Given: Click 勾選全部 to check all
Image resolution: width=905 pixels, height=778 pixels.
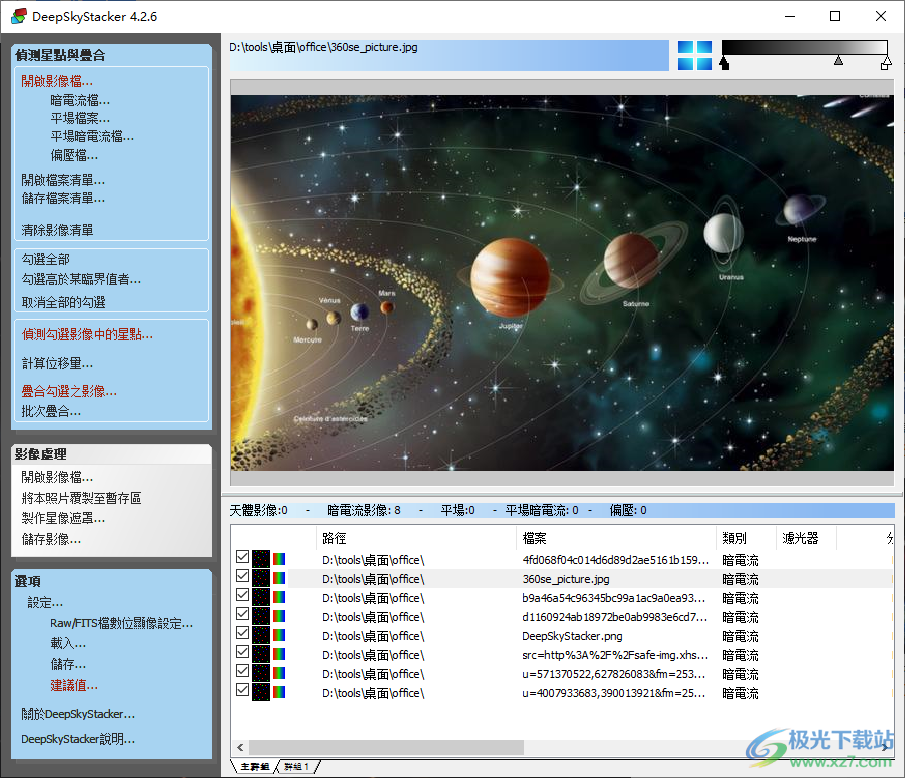Looking at the screenshot, I should (x=46, y=259).
